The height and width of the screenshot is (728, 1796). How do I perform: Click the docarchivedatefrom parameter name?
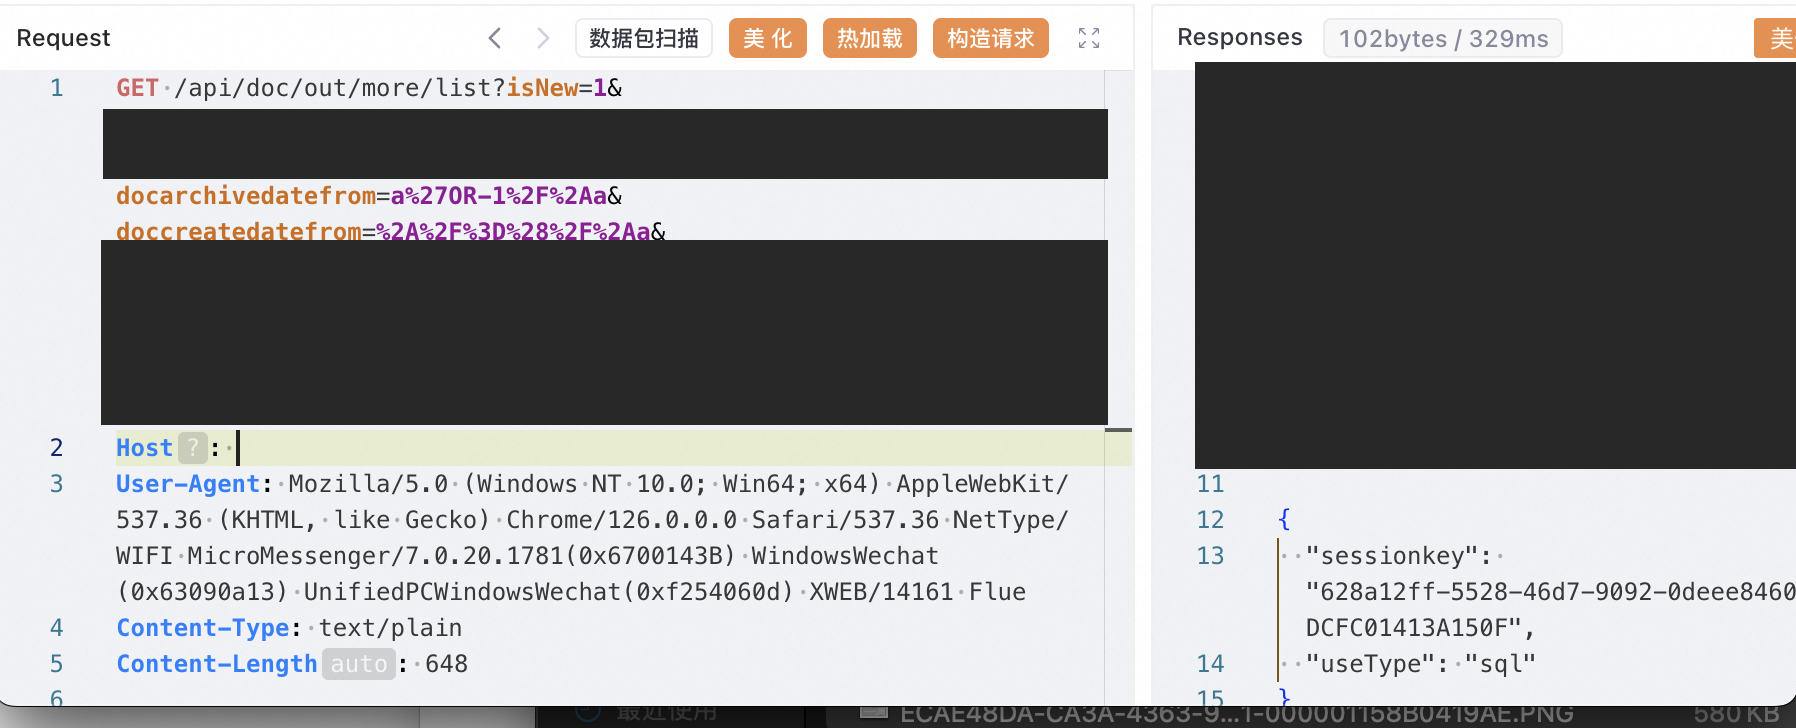[246, 196]
